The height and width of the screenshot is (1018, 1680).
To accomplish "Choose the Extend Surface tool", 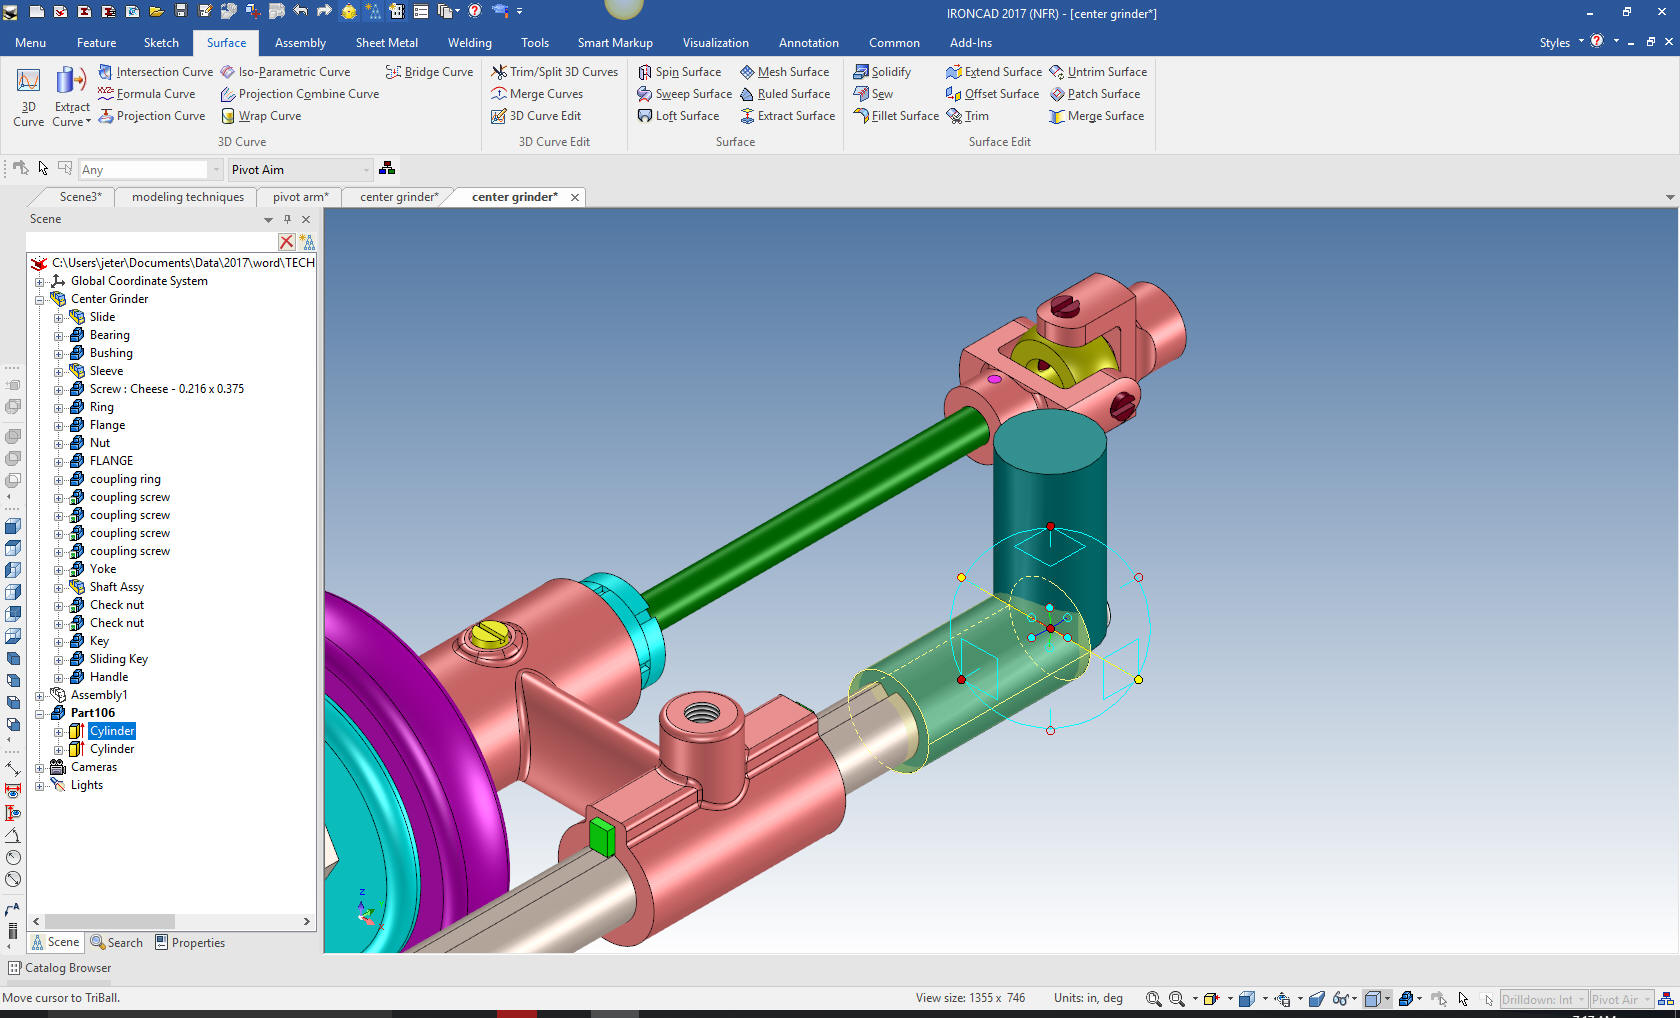I will tap(993, 72).
